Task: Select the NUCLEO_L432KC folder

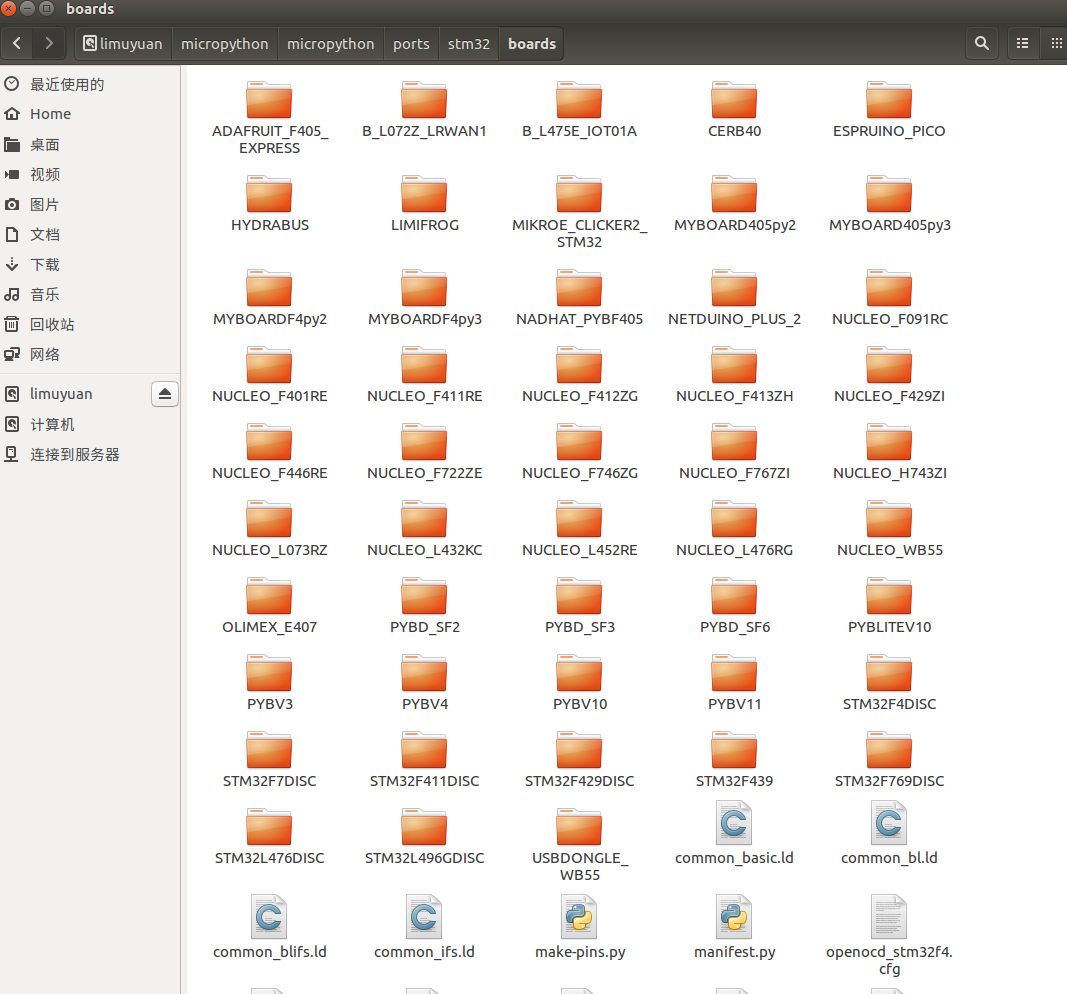Action: [x=424, y=529]
